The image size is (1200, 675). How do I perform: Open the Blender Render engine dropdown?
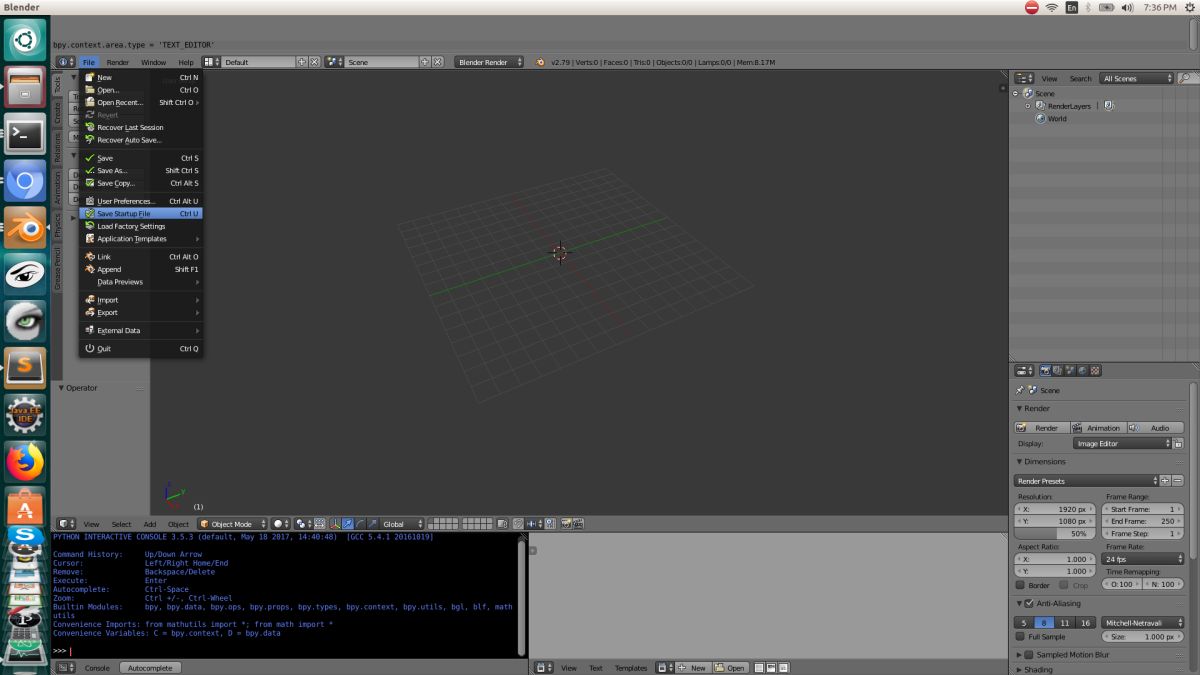[489, 62]
